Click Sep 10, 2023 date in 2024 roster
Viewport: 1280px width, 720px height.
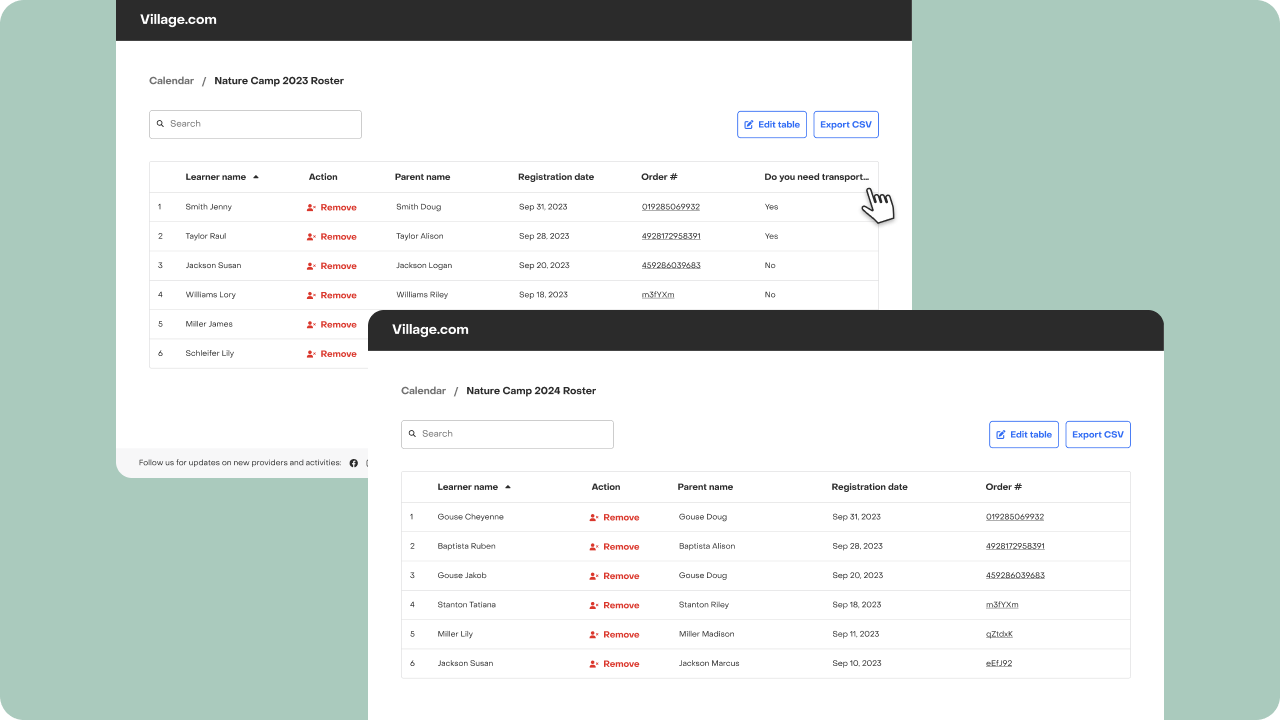856,663
